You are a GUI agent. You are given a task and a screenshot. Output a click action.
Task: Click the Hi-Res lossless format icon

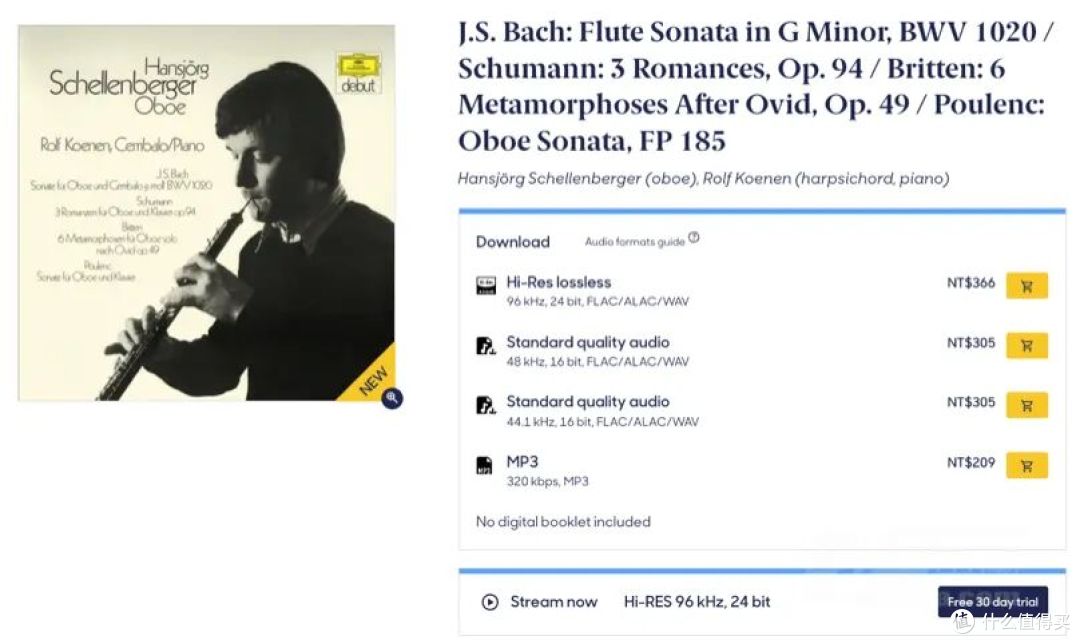pos(486,285)
